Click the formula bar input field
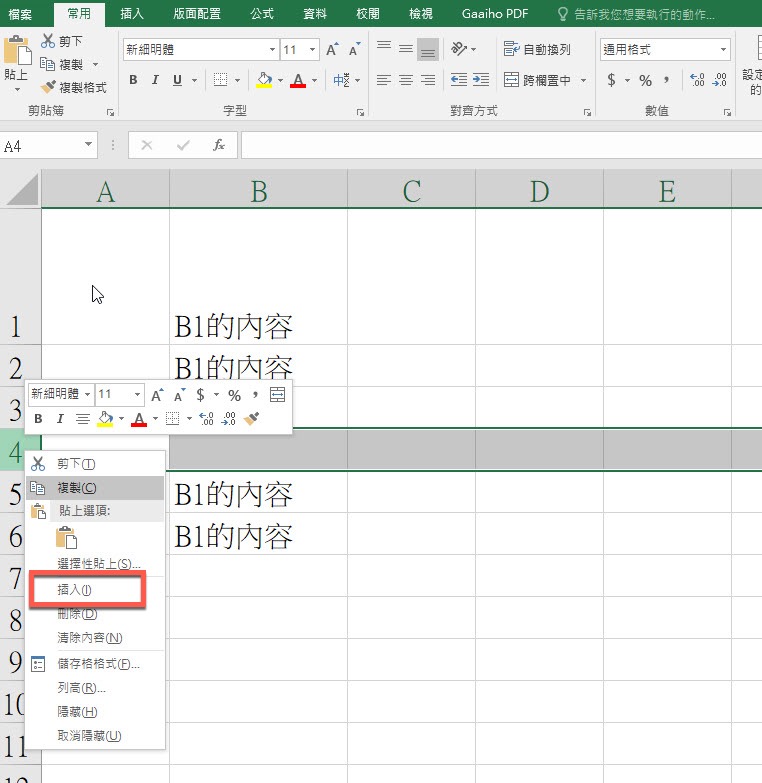This screenshot has height=783, width=762. (501, 145)
